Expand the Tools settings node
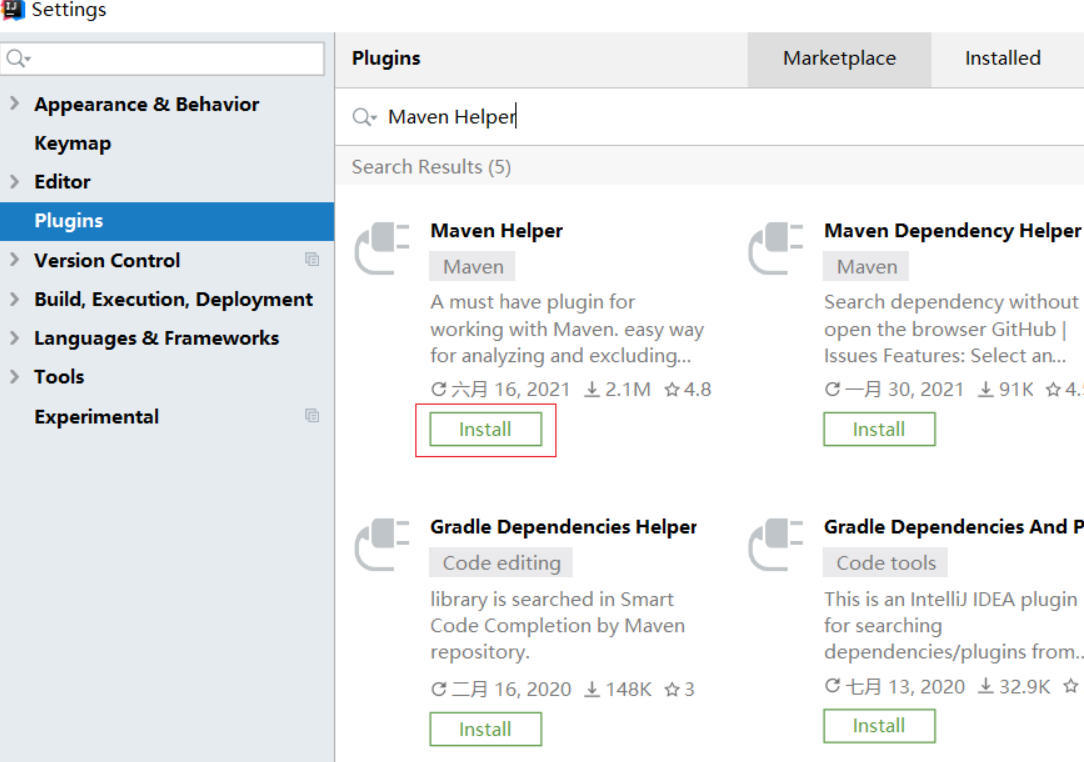The height and width of the screenshot is (762, 1084). click(15, 376)
